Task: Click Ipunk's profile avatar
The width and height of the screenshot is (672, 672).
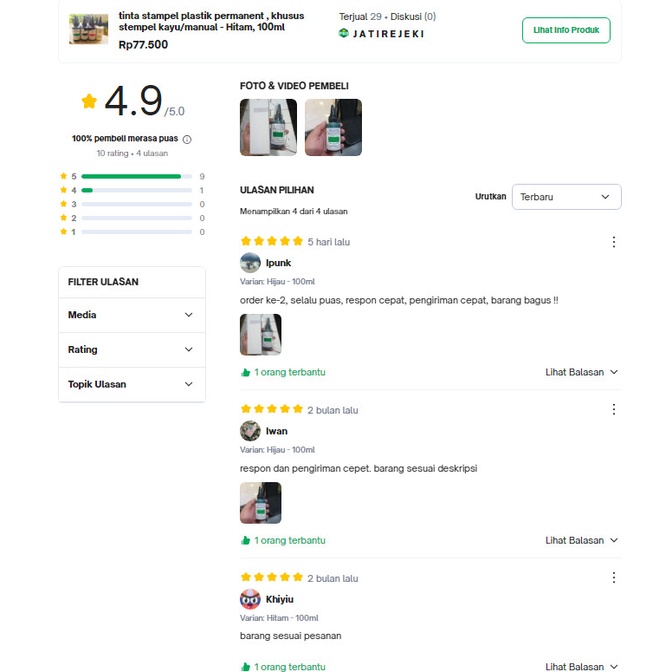Action: tap(250, 263)
